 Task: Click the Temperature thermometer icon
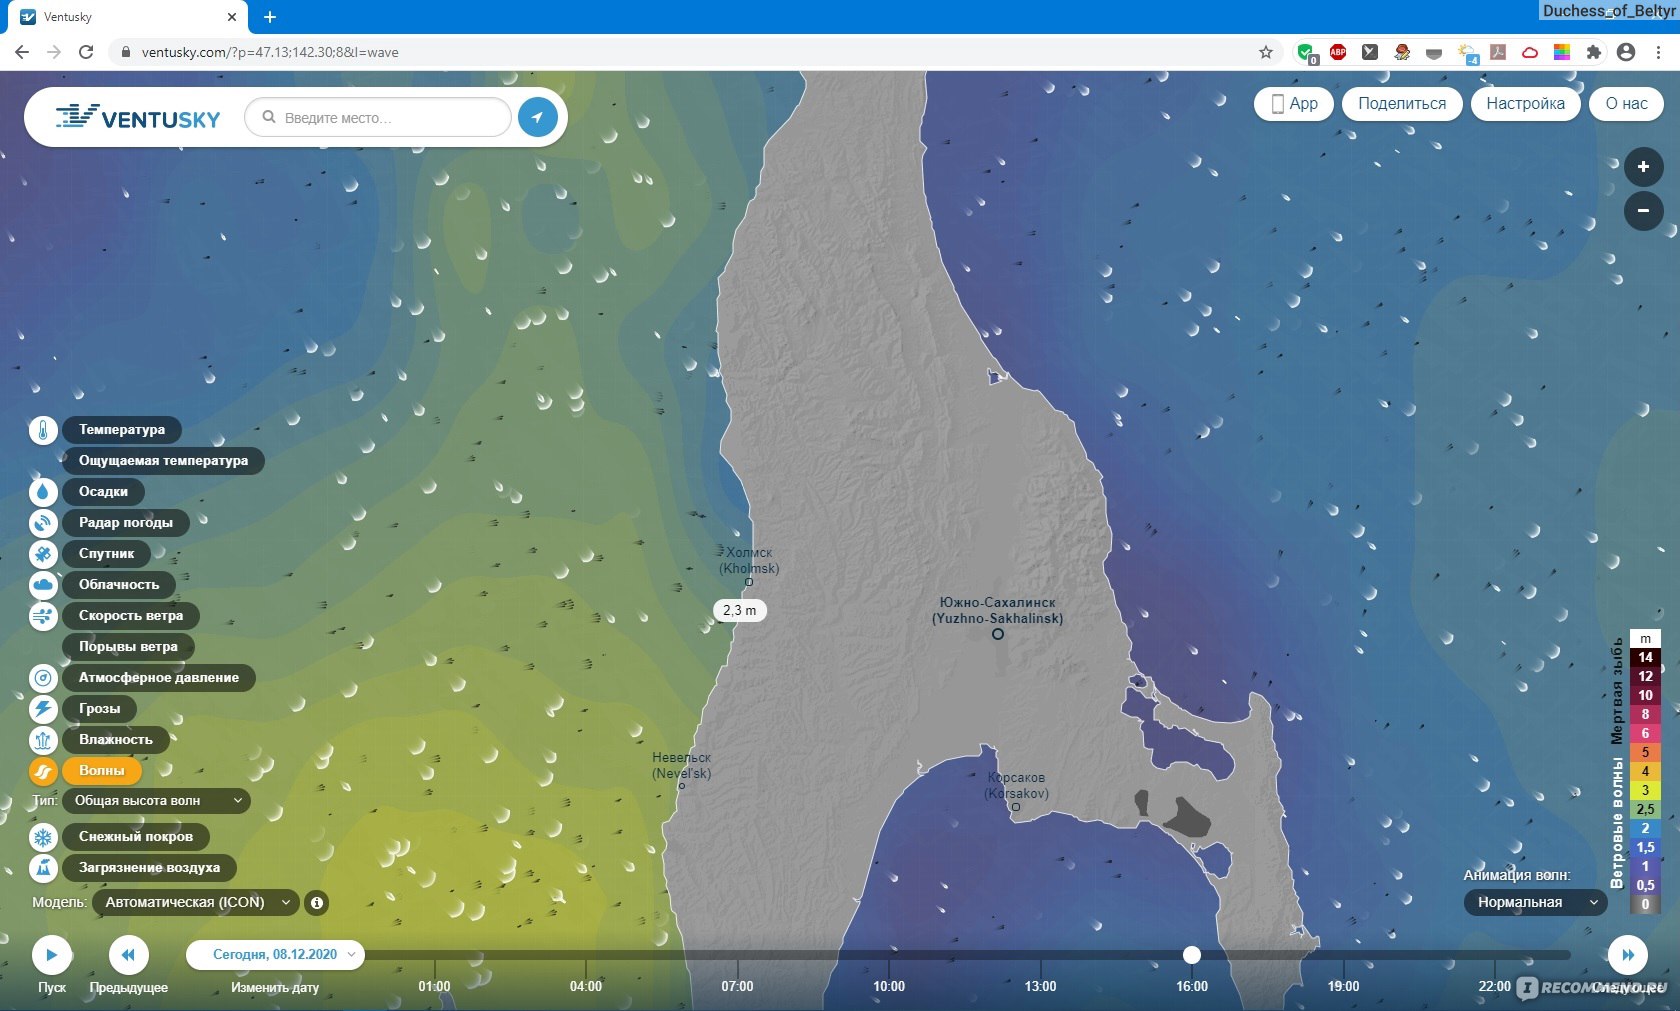[43, 430]
